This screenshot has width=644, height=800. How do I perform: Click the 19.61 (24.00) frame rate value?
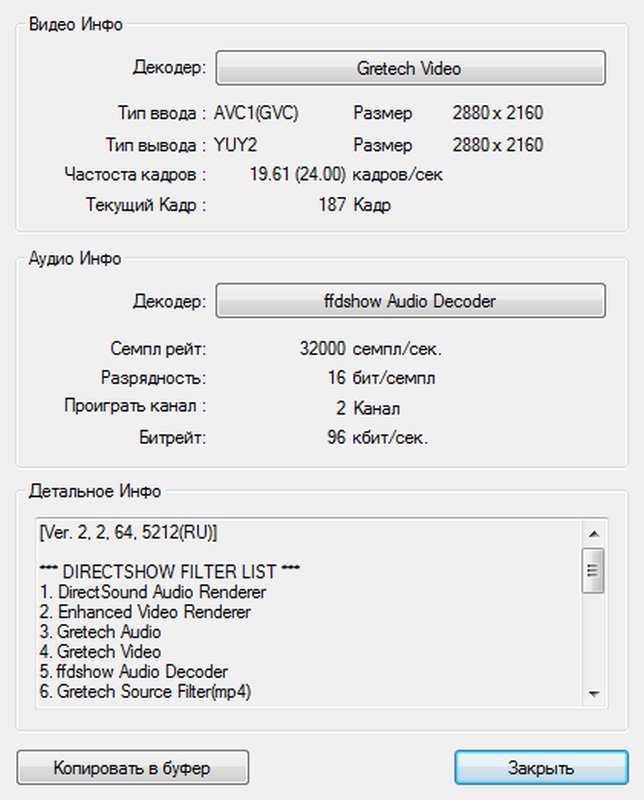click(x=298, y=174)
